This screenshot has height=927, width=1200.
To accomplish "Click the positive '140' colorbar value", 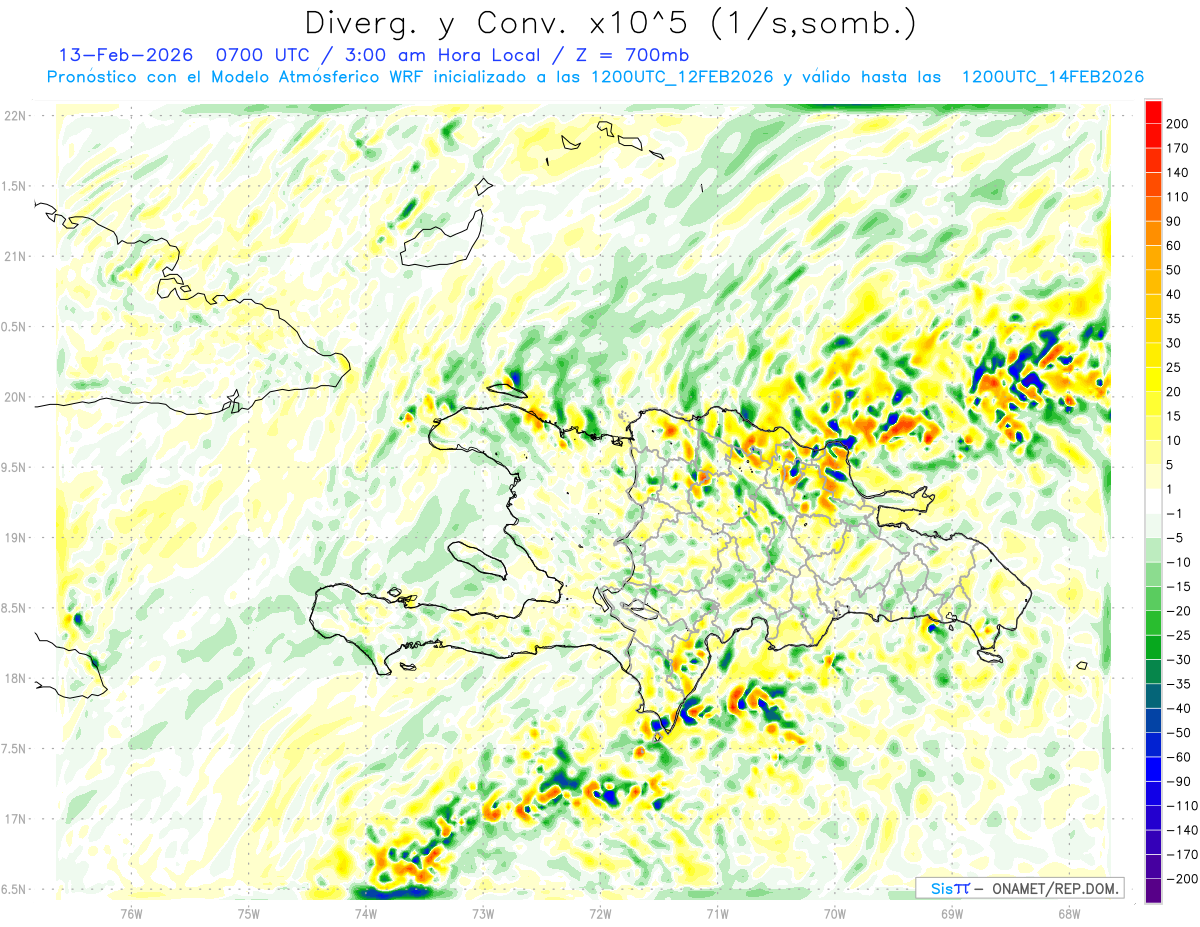I will point(1178,173).
